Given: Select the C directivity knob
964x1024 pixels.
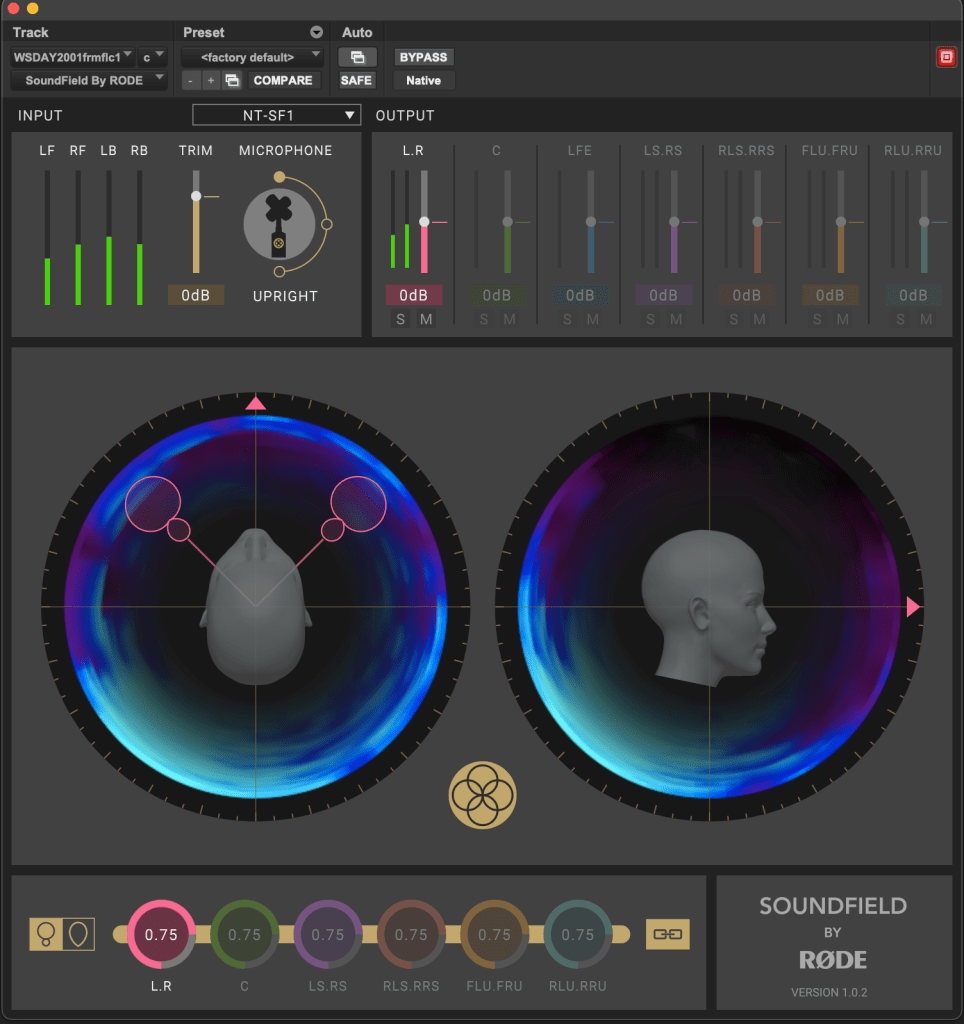Looking at the screenshot, I should click(x=245, y=934).
